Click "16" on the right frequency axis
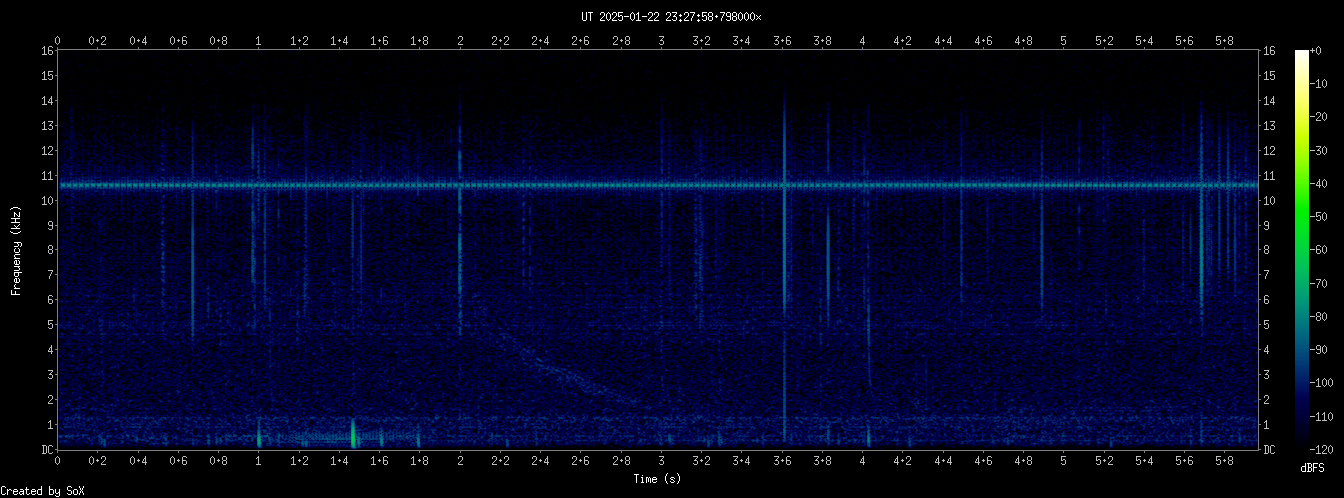The height and width of the screenshot is (498, 1344). click(x=1270, y=51)
